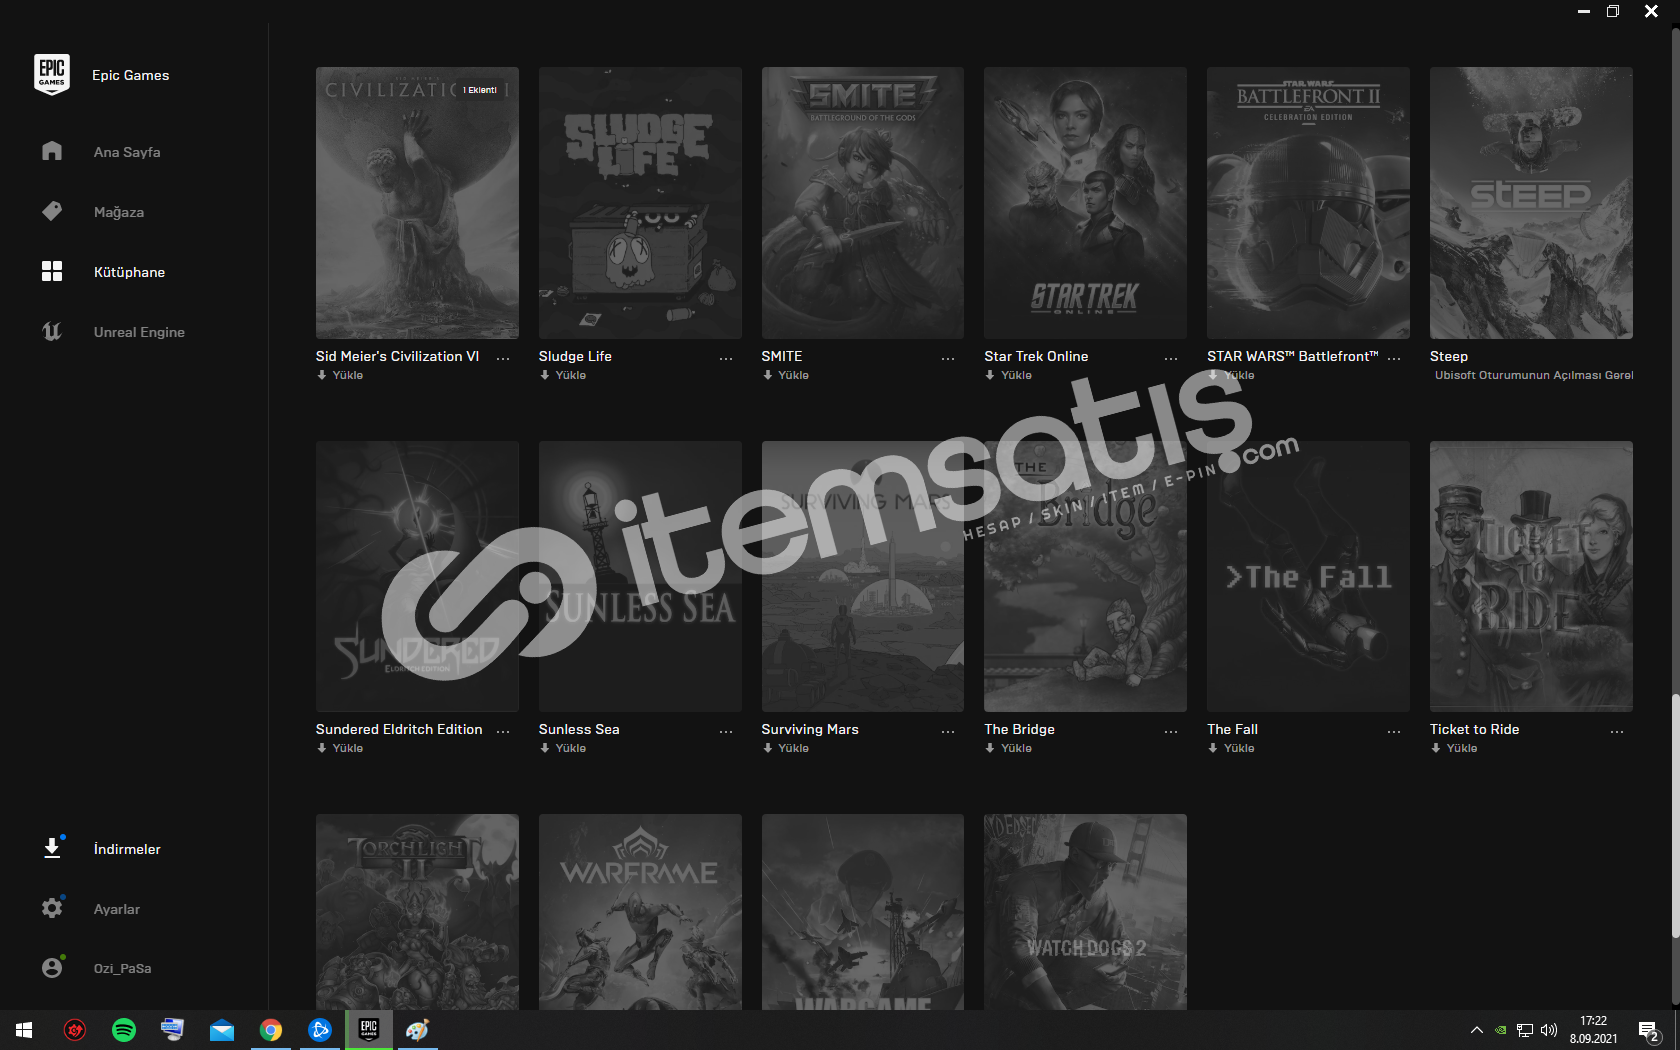Open options menu for Sludge Life
The image size is (1680, 1050).
click(726, 357)
